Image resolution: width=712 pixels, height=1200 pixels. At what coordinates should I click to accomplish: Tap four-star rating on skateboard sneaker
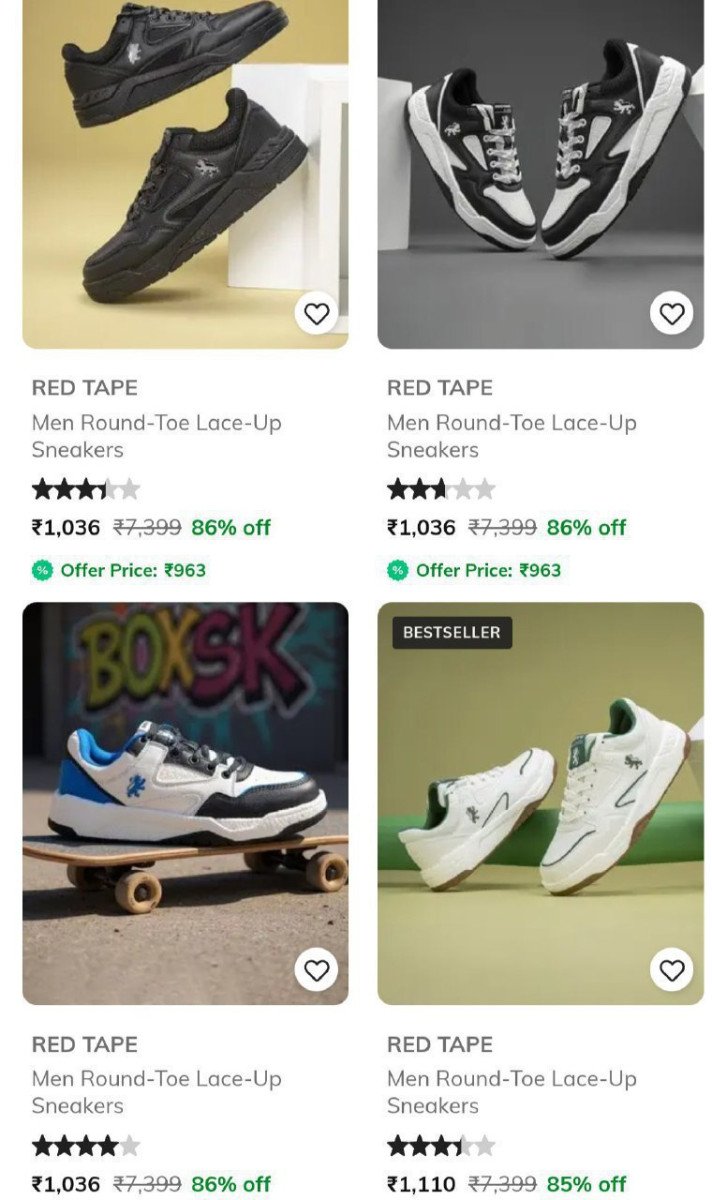86,1146
